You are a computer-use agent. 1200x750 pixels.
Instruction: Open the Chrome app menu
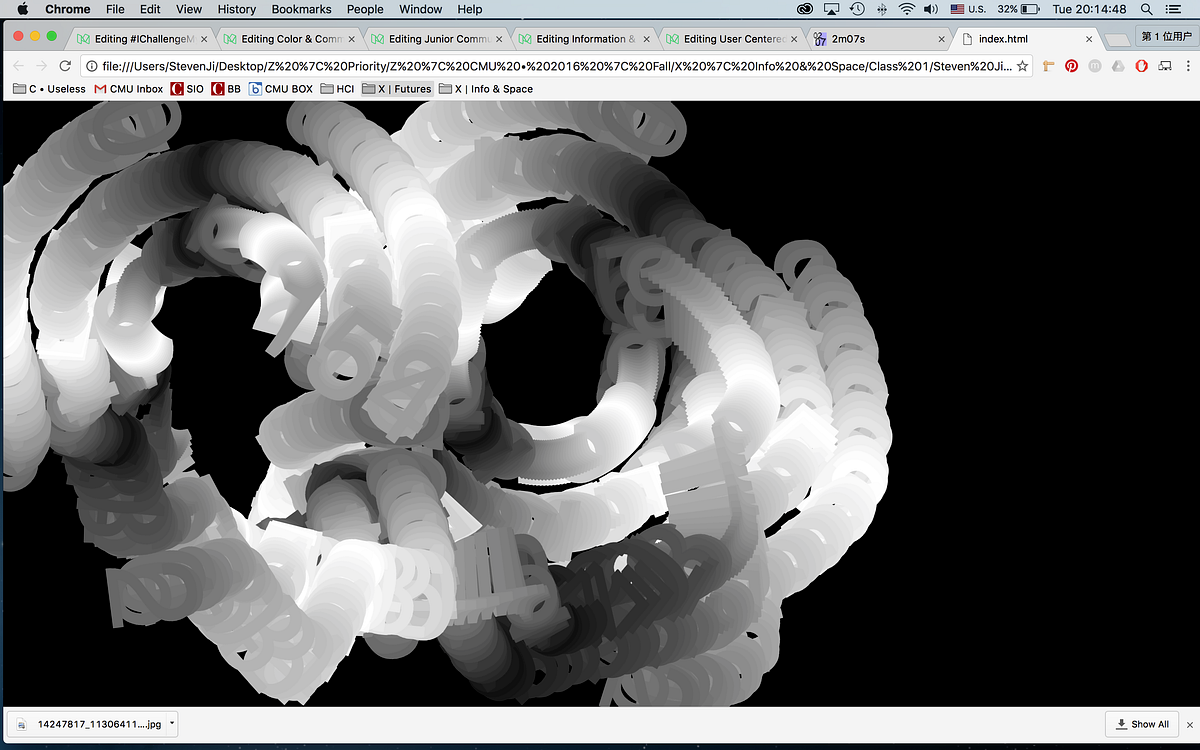tap(68, 9)
